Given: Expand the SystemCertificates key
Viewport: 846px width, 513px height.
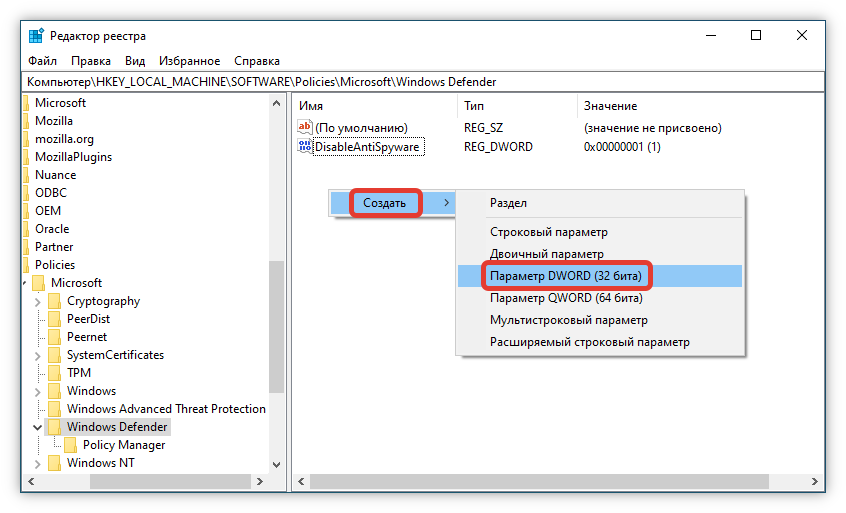Looking at the screenshot, I should click(37, 355).
